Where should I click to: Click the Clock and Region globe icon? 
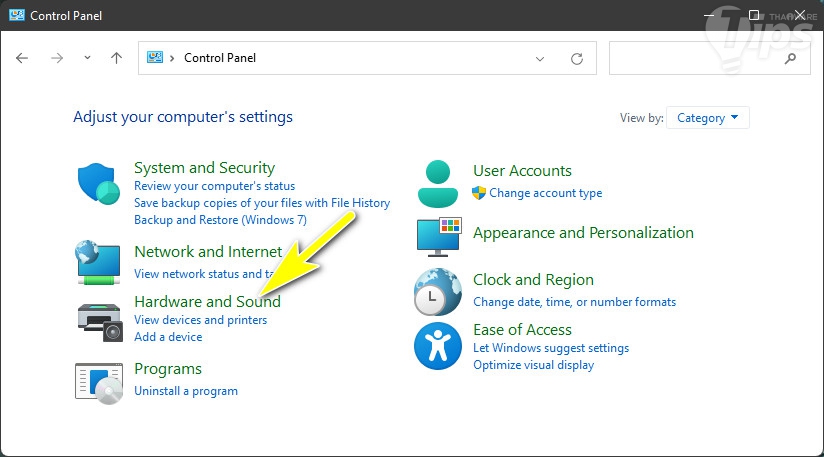tap(437, 292)
